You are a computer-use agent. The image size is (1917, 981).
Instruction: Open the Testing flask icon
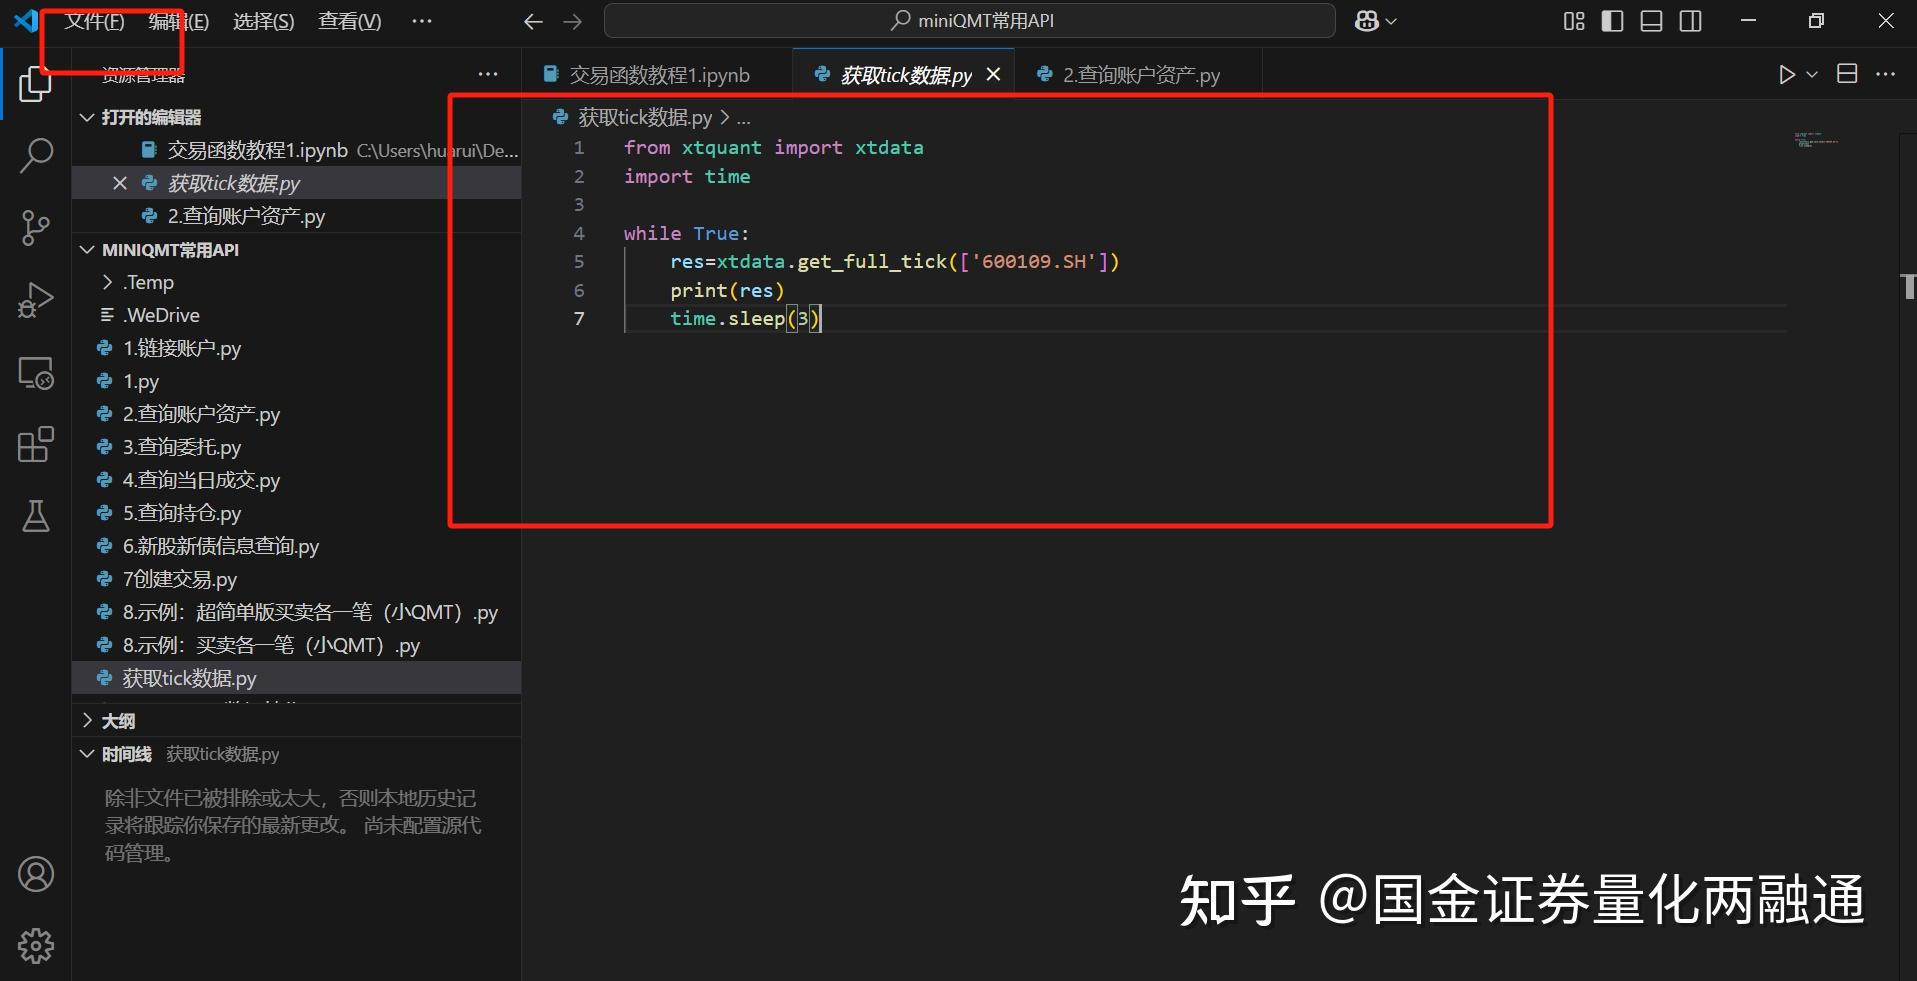(36, 516)
